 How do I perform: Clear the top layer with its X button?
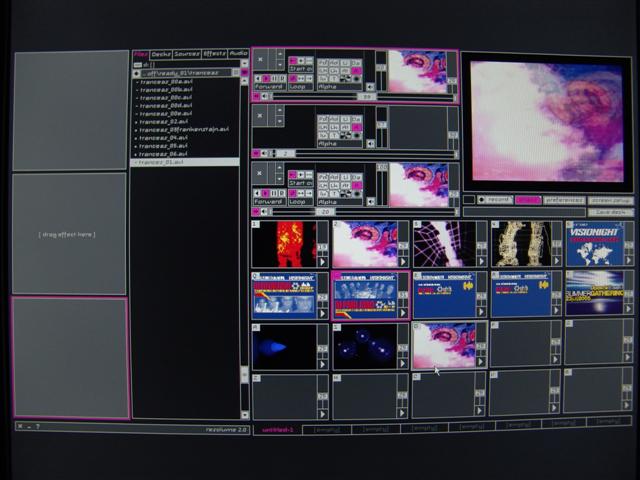(x=261, y=60)
